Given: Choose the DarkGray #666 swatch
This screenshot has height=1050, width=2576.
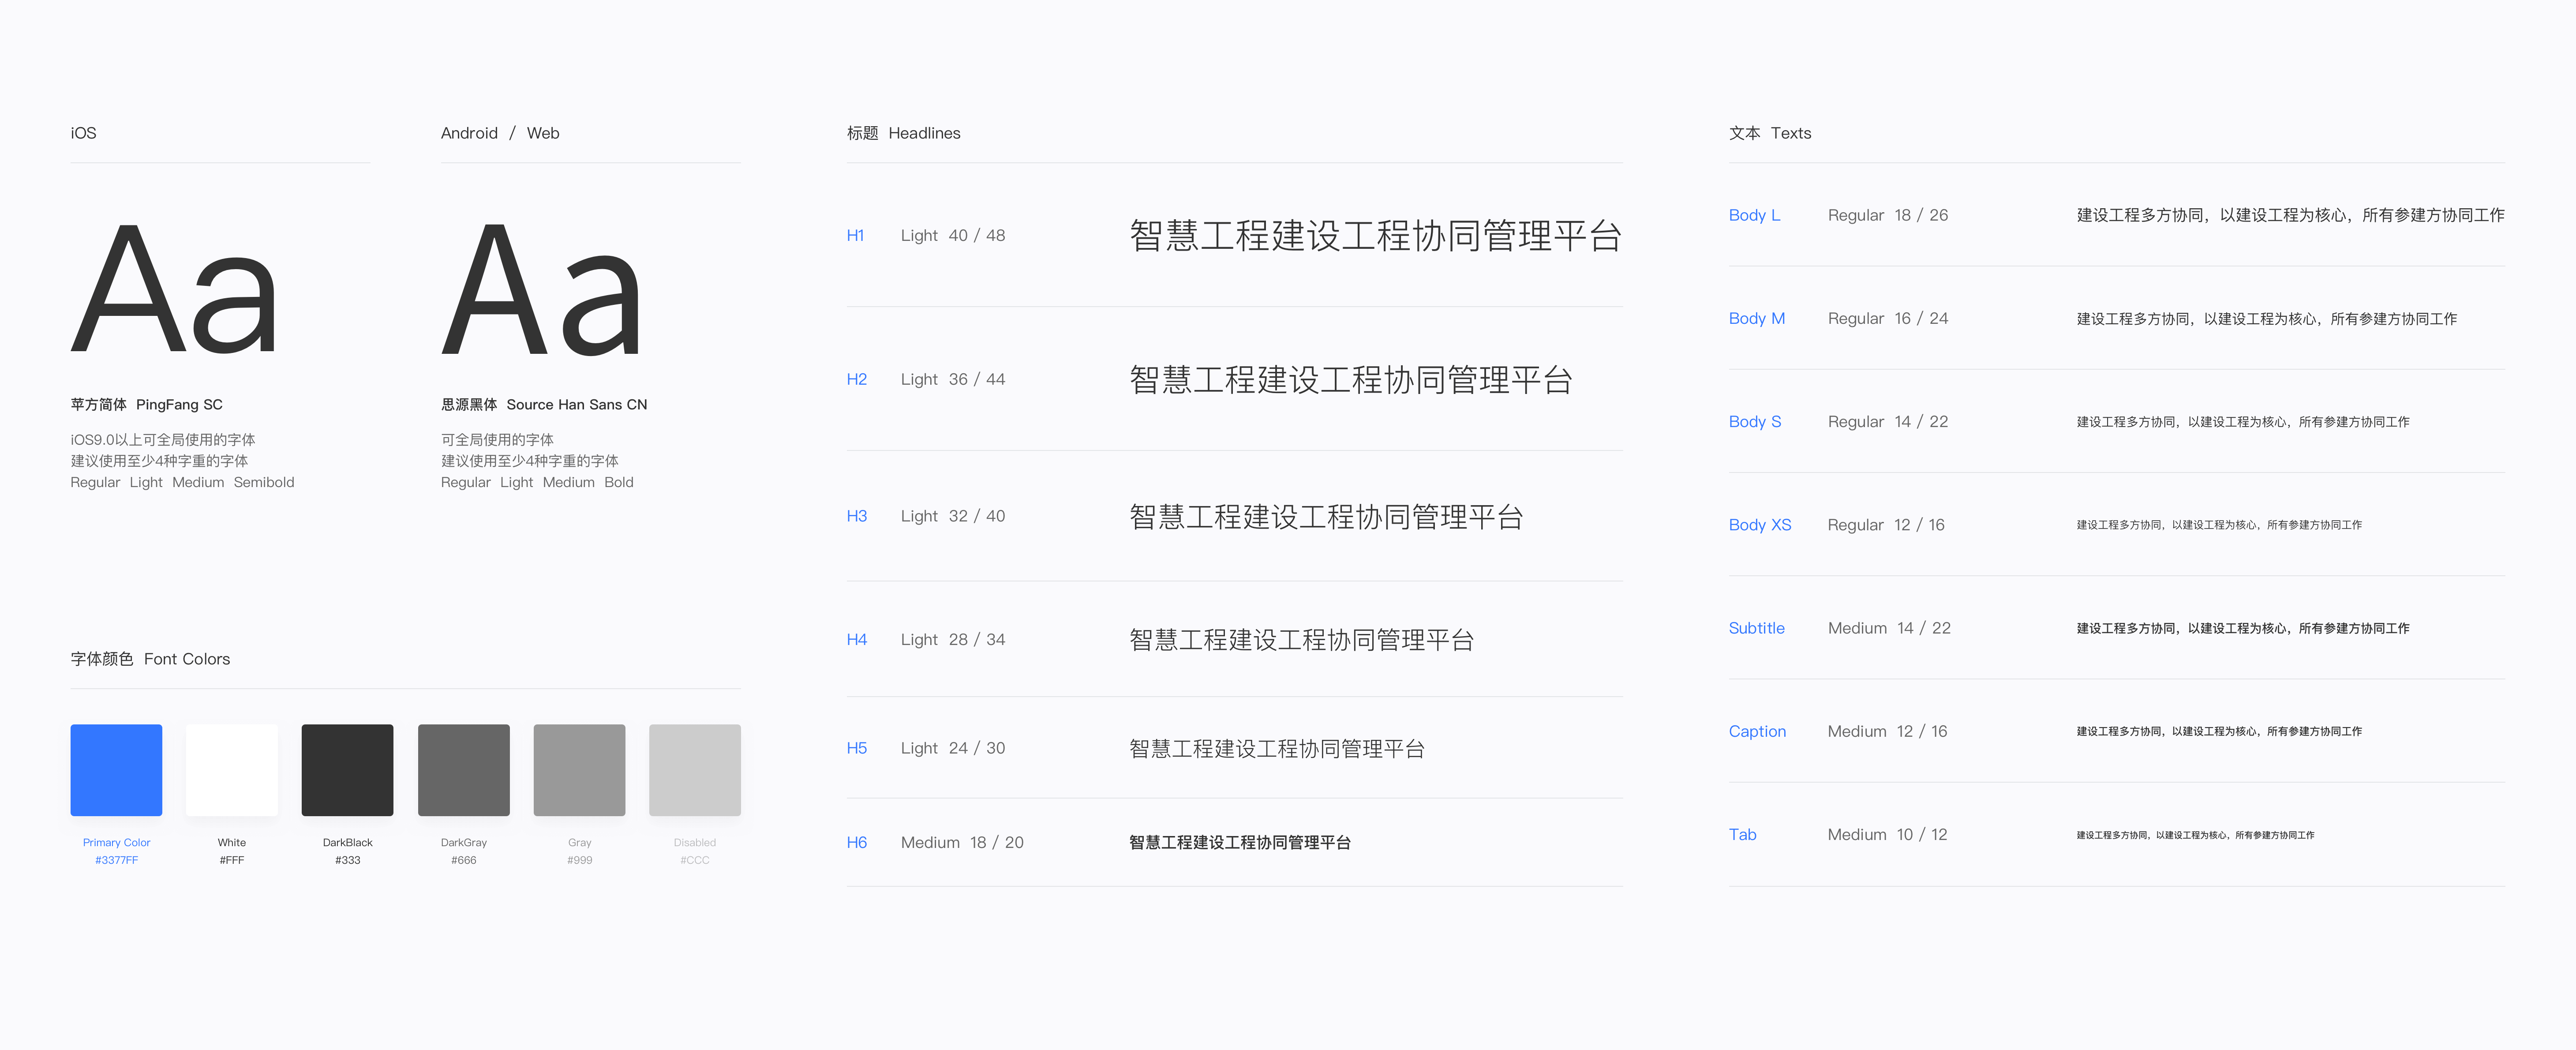Looking at the screenshot, I should click(464, 770).
